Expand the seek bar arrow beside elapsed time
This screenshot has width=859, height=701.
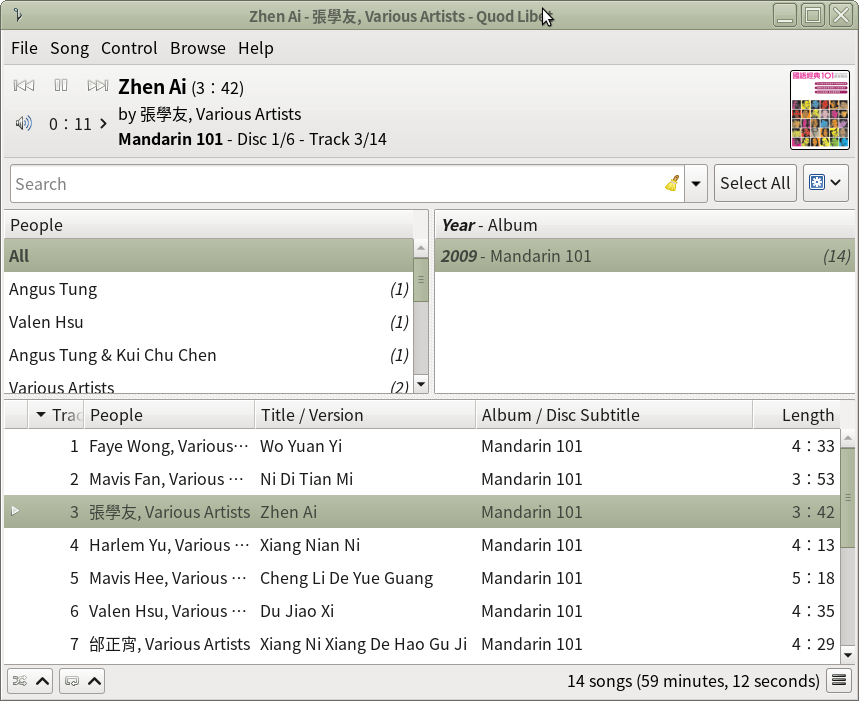point(103,125)
